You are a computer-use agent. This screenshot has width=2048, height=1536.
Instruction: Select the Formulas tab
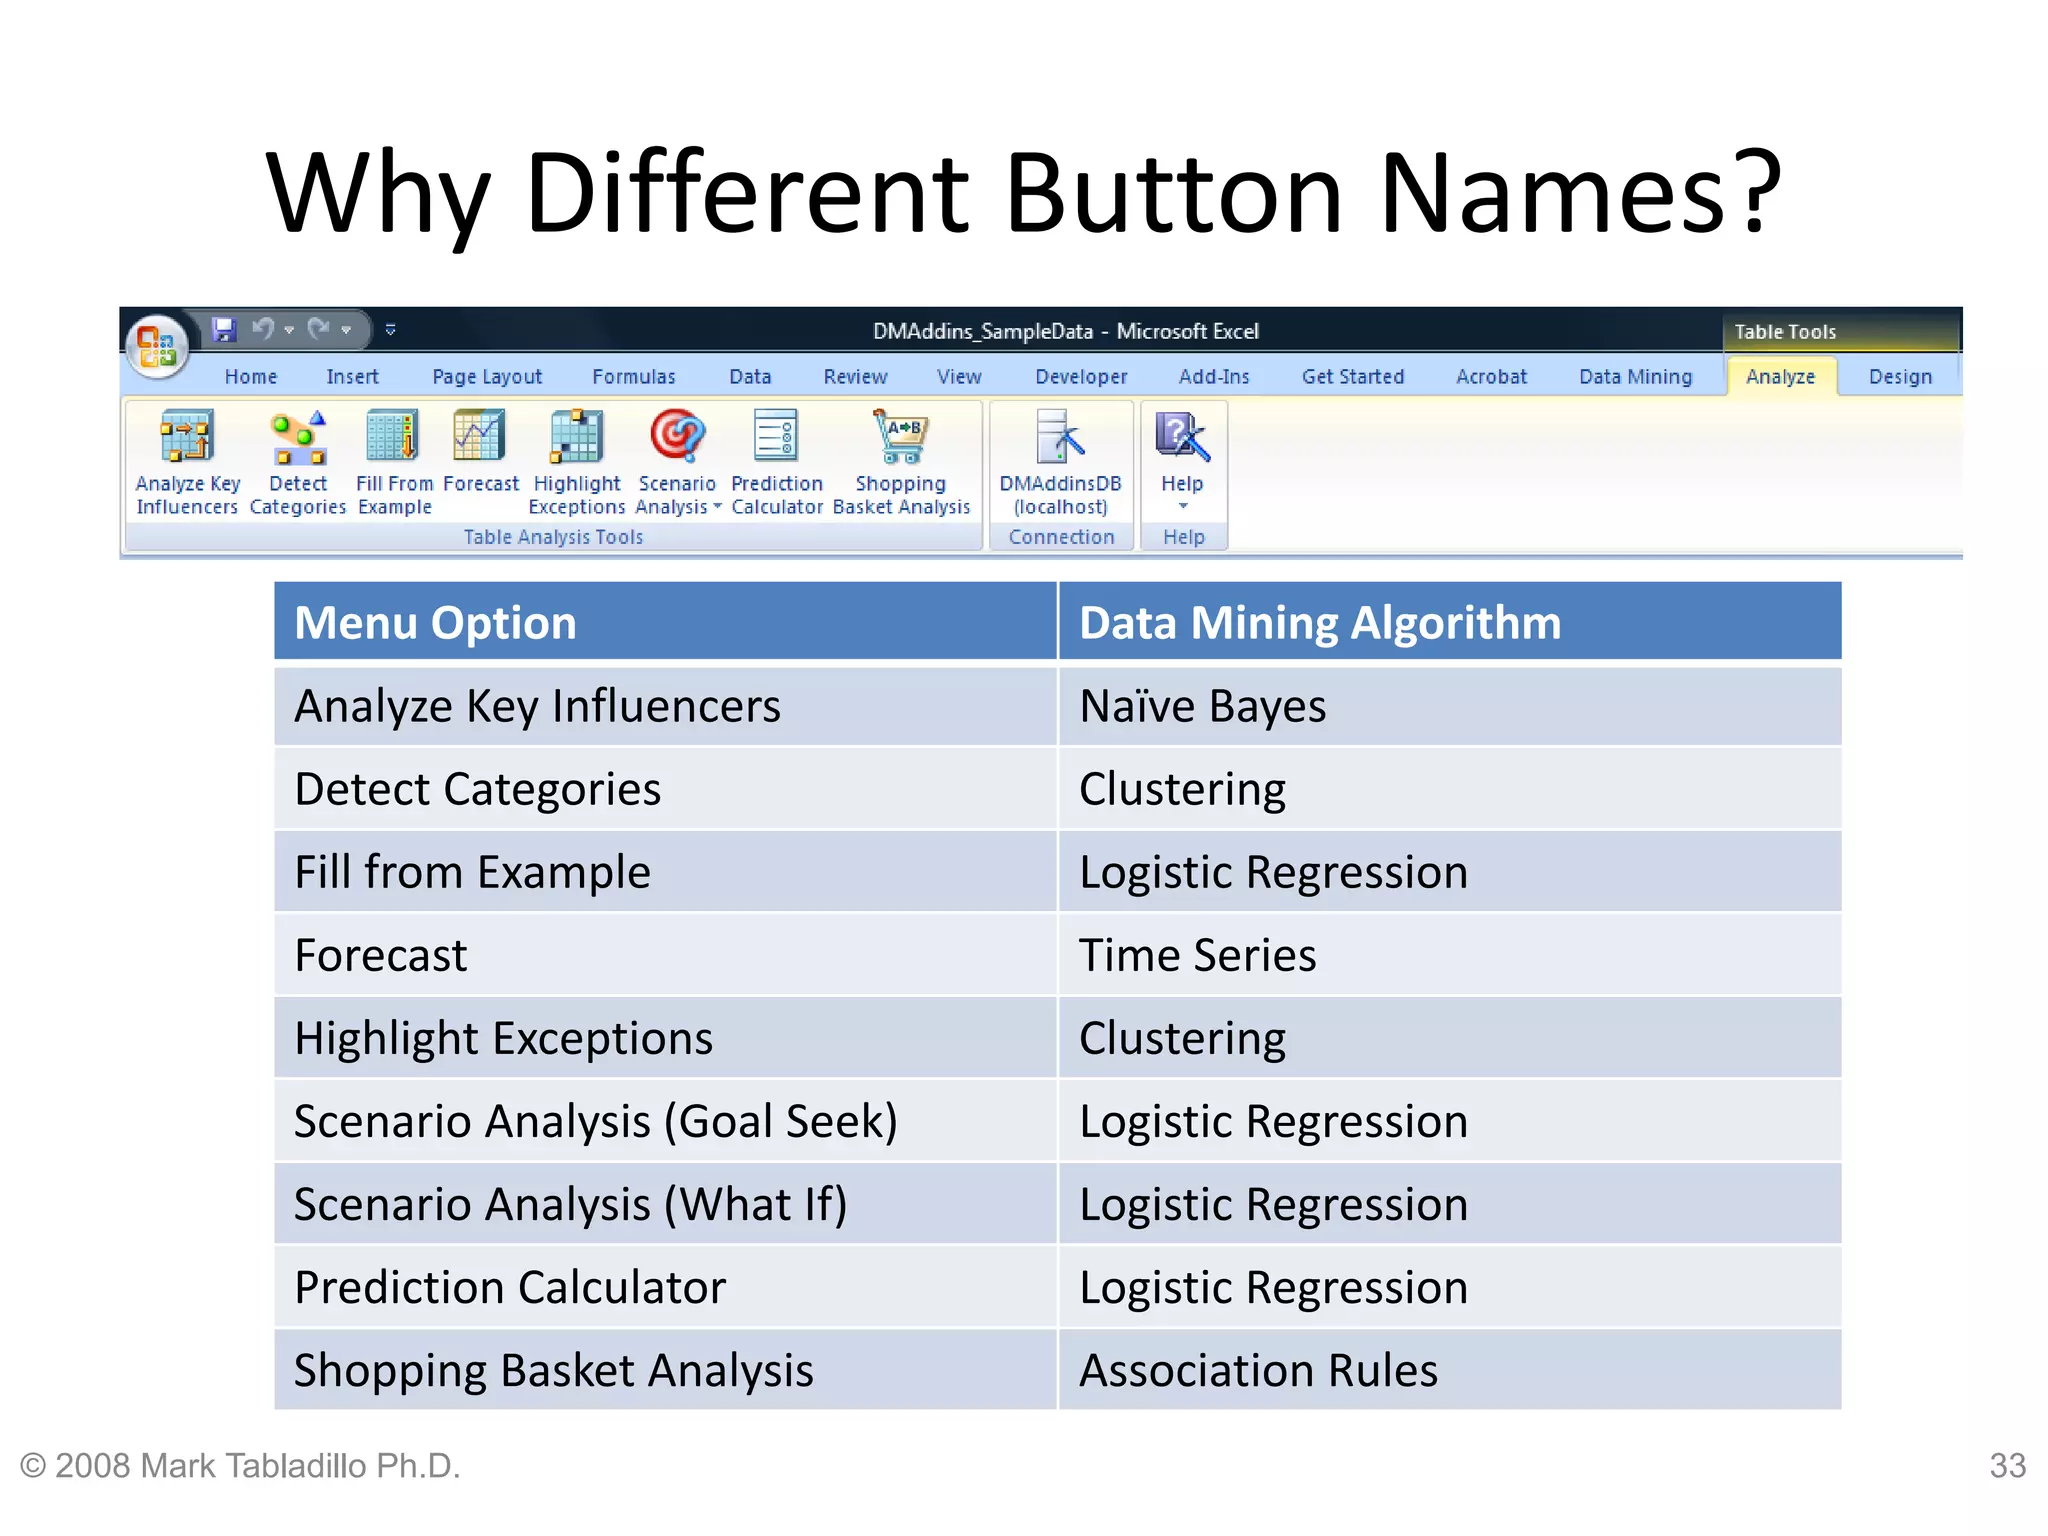(633, 377)
